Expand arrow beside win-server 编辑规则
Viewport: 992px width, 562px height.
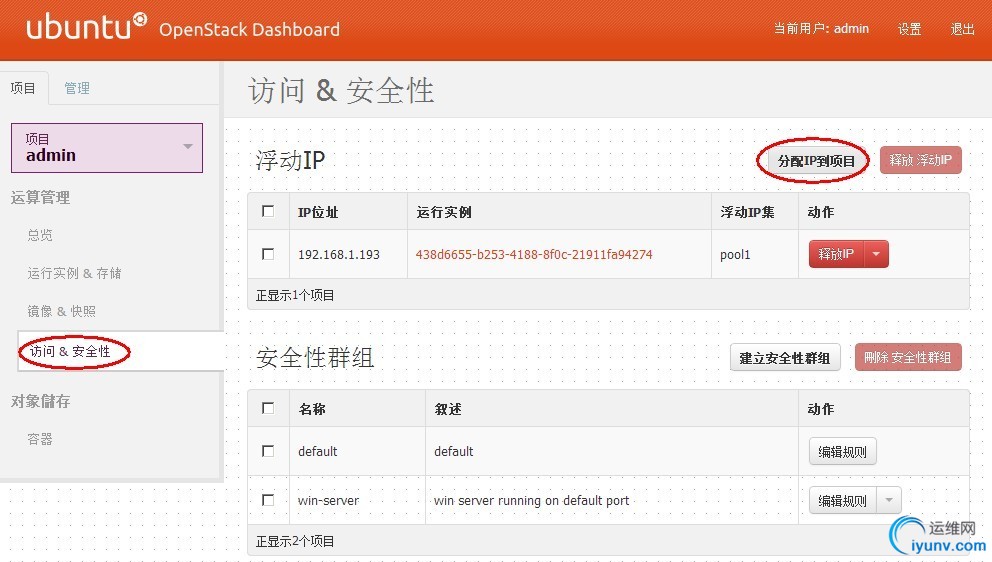[x=889, y=501]
